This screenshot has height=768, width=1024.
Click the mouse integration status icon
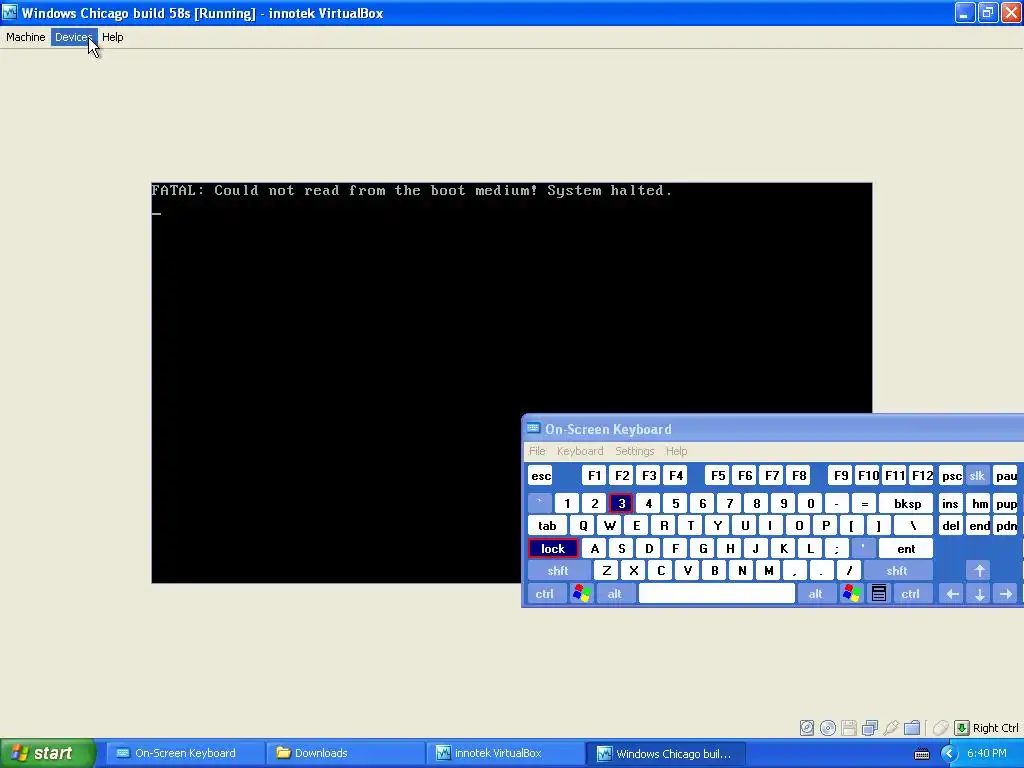click(x=940, y=728)
